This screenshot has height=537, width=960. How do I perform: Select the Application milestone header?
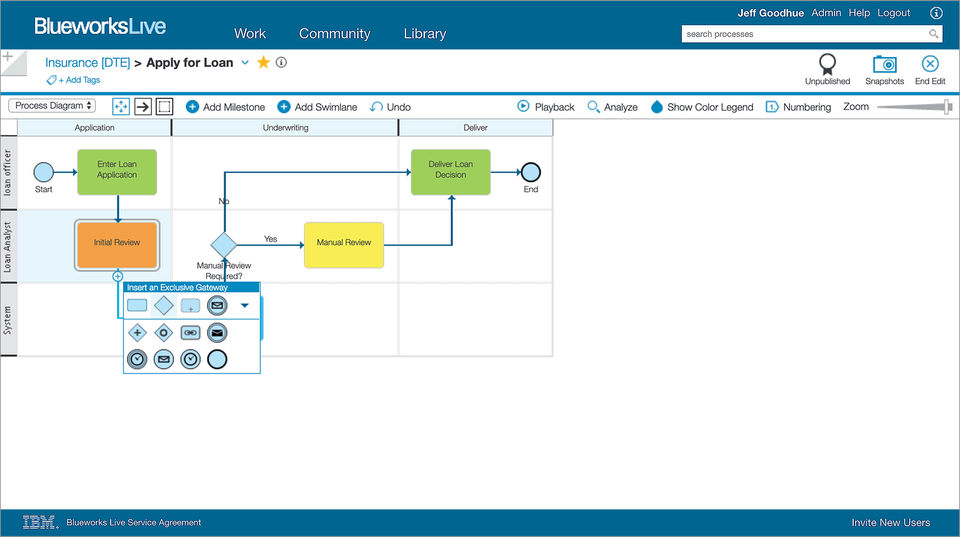(94, 127)
